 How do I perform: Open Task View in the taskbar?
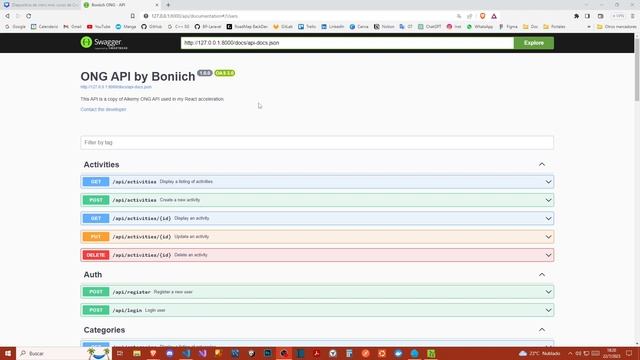(120, 353)
